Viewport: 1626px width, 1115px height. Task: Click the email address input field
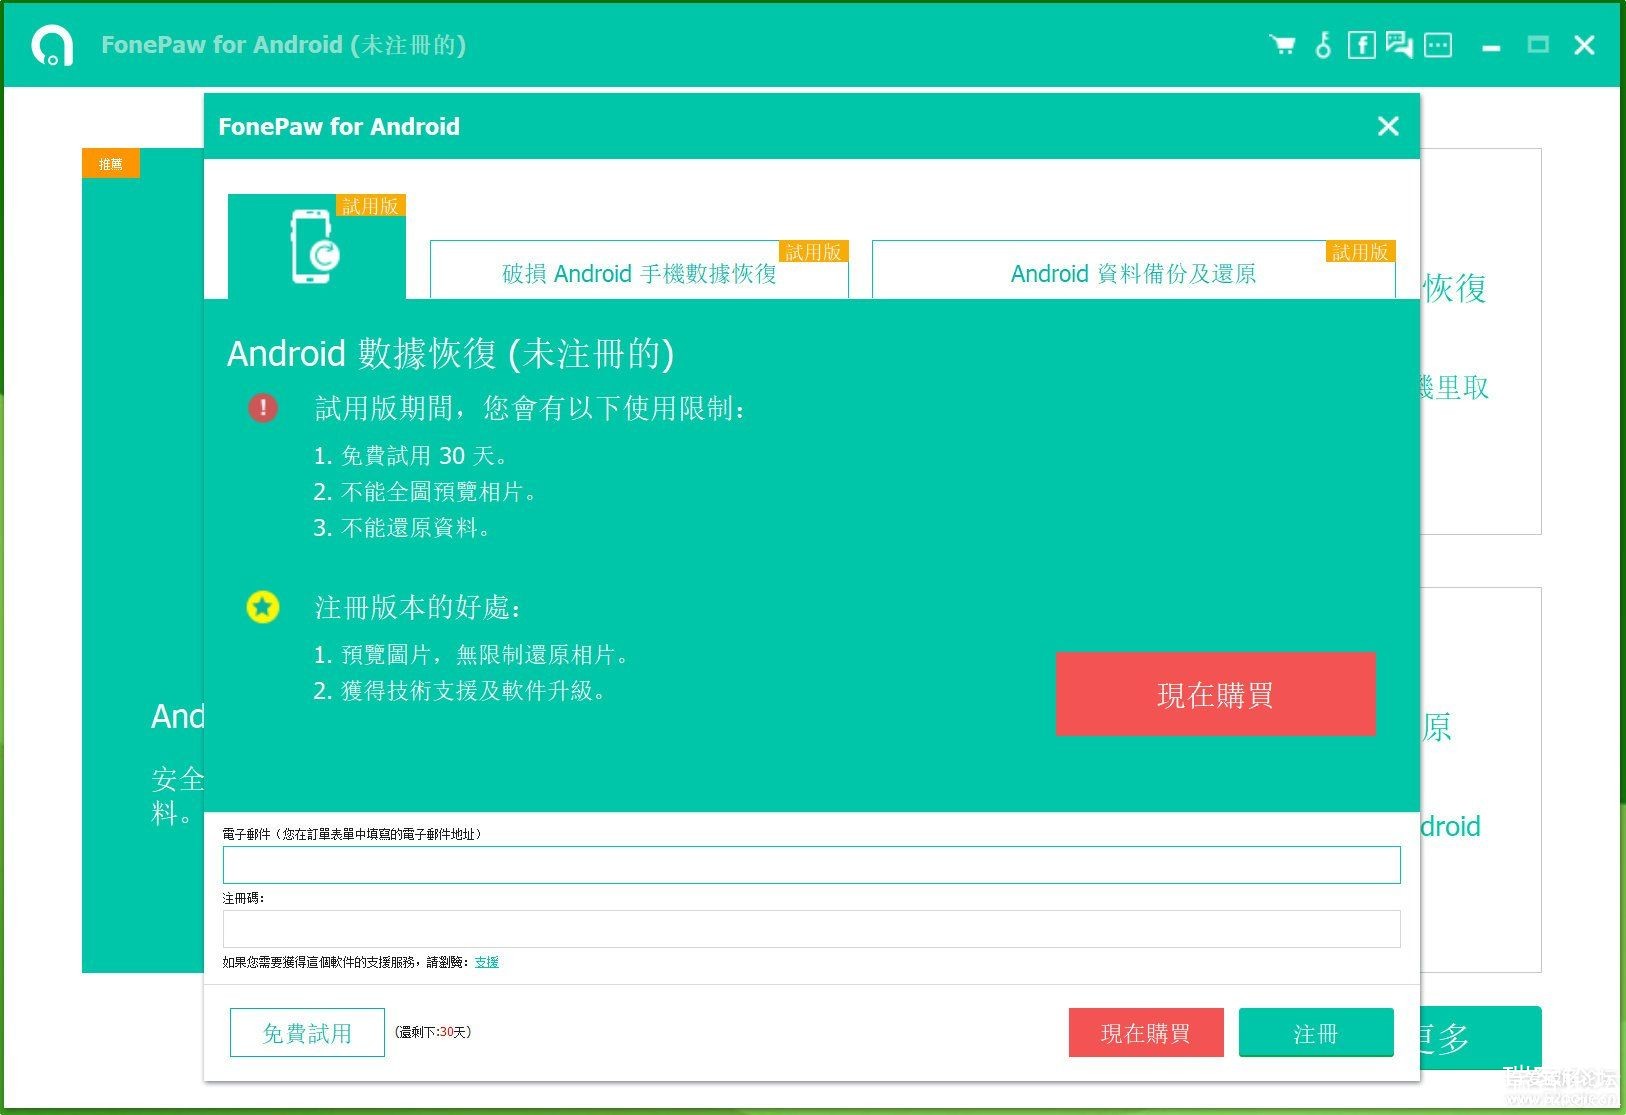[x=811, y=865]
